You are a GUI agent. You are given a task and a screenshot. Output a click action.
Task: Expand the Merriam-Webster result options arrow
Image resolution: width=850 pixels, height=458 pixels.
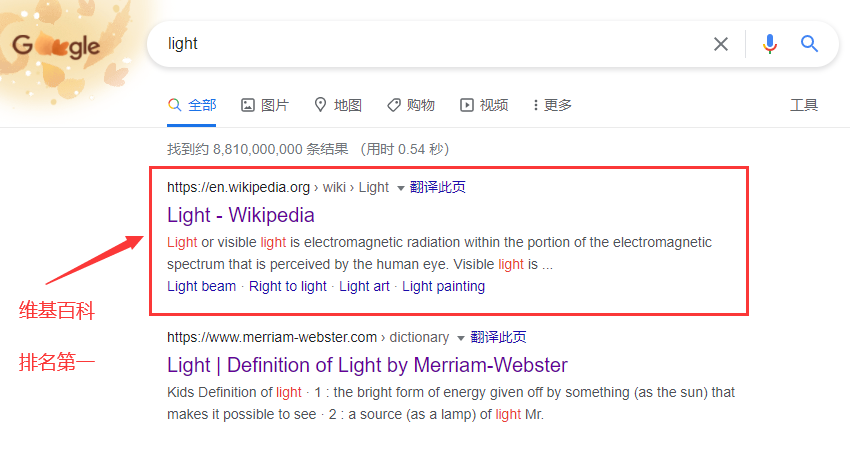coord(461,337)
